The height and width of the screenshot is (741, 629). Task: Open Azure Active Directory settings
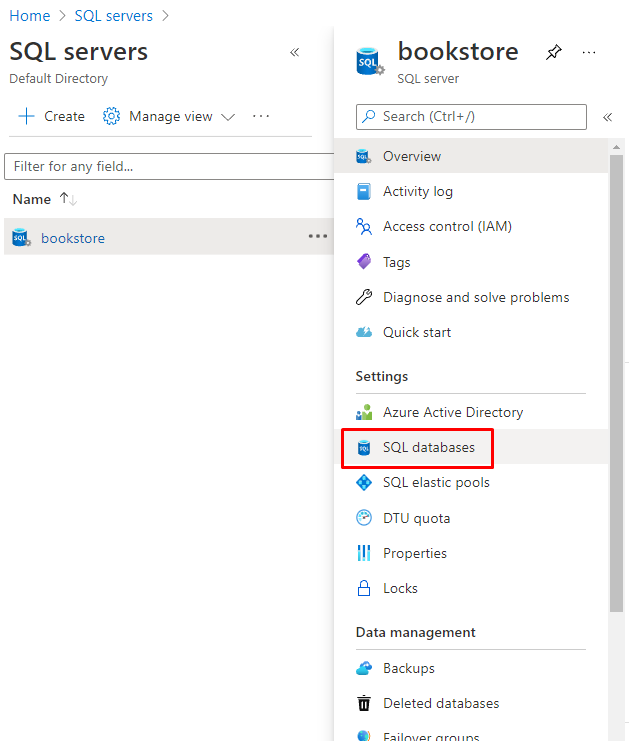453,412
